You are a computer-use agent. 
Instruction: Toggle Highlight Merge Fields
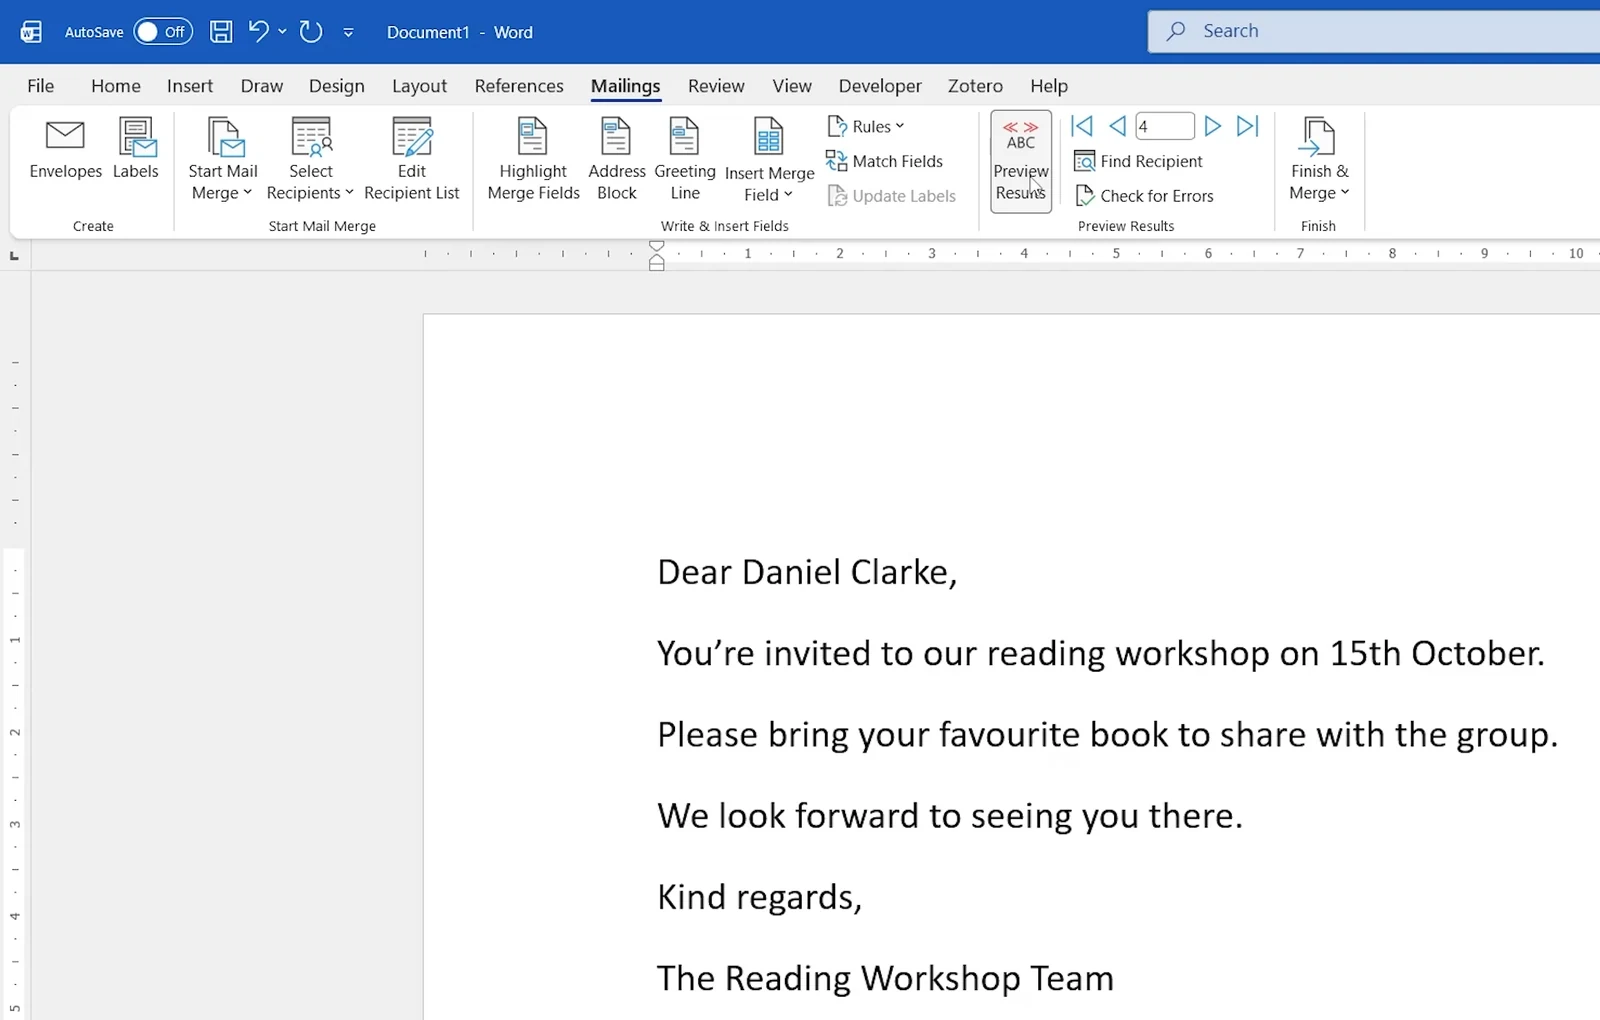pyautogui.click(x=533, y=160)
